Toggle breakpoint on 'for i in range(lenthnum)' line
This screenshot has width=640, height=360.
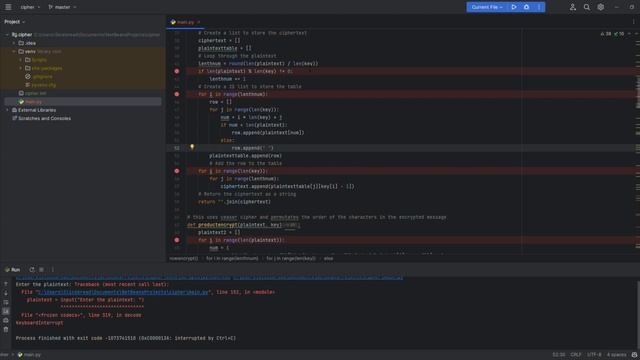coord(177,94)
